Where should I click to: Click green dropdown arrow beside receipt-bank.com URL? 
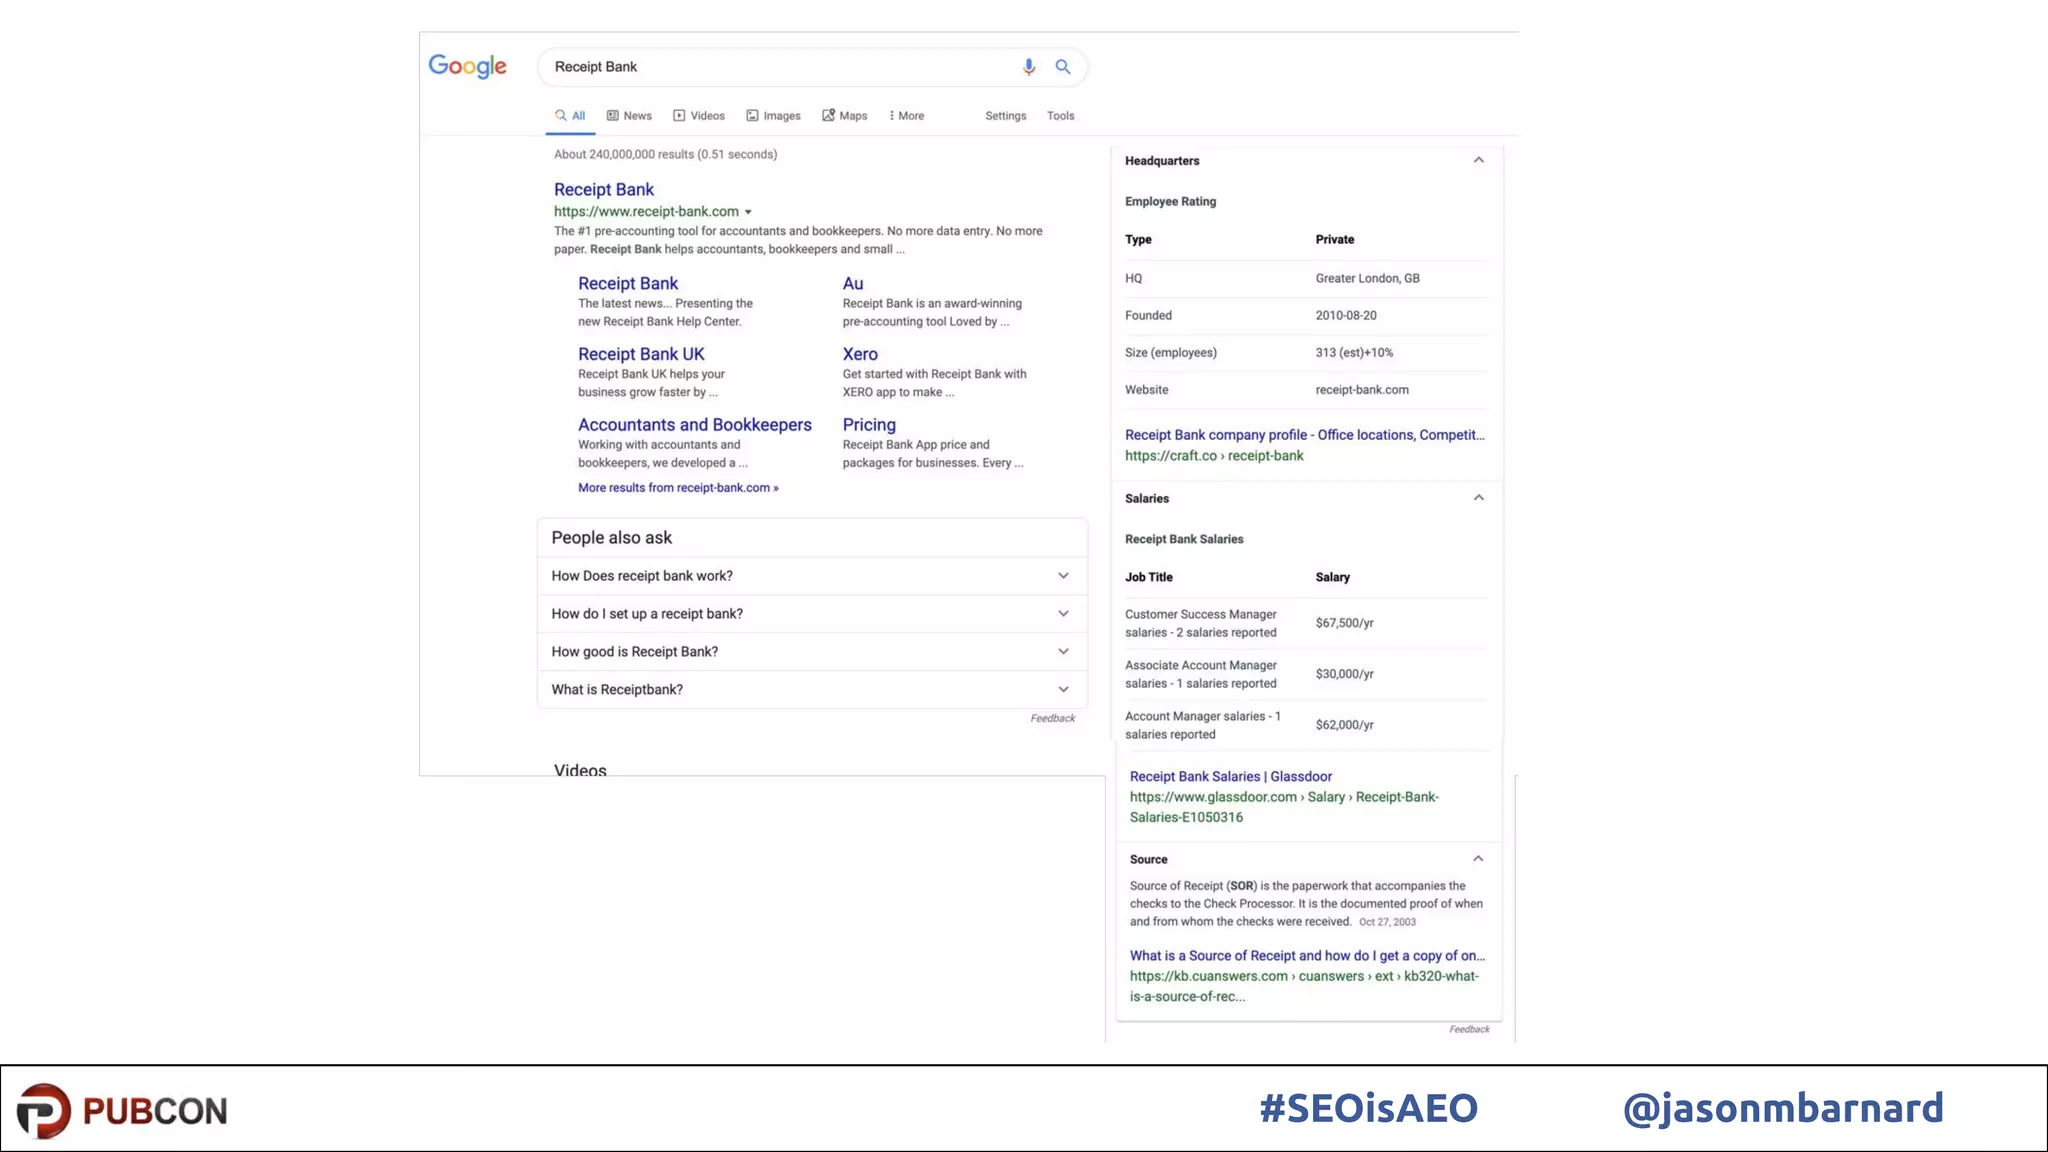(x=748, y=212)
